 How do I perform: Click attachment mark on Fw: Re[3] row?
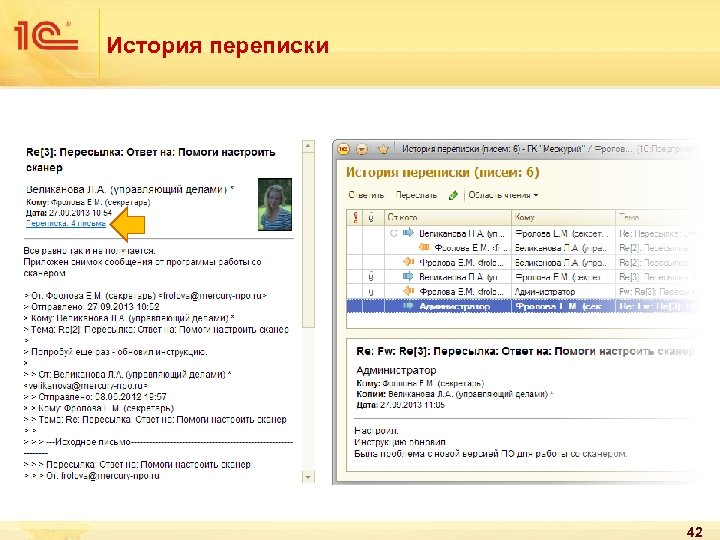click(371, 292)
